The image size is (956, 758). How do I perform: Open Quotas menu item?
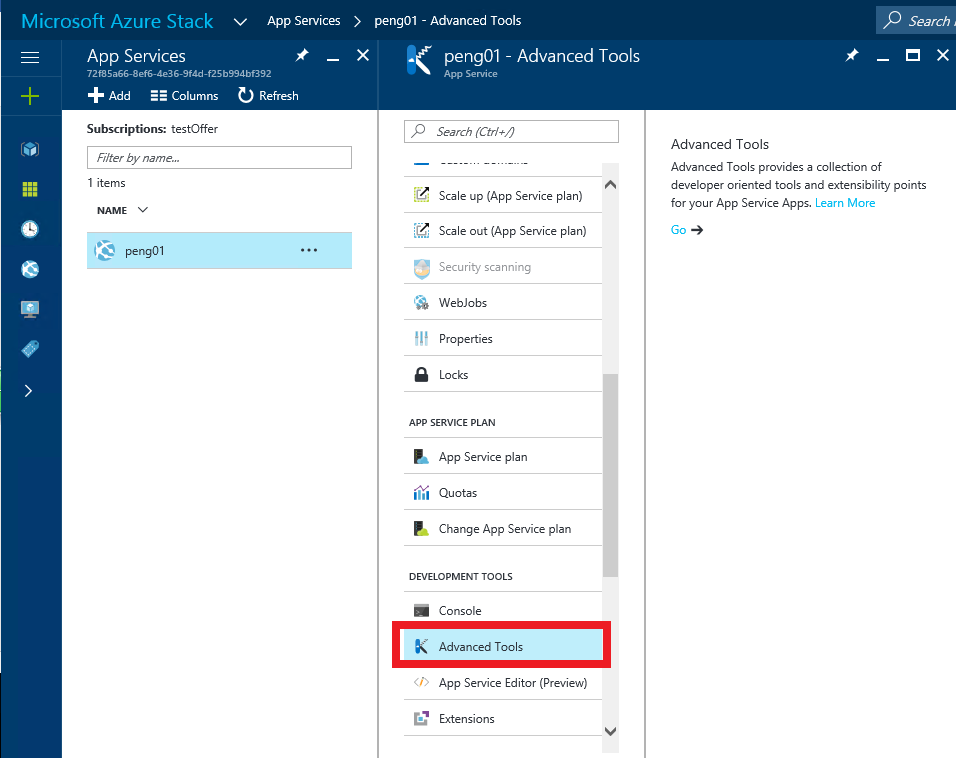503,493
